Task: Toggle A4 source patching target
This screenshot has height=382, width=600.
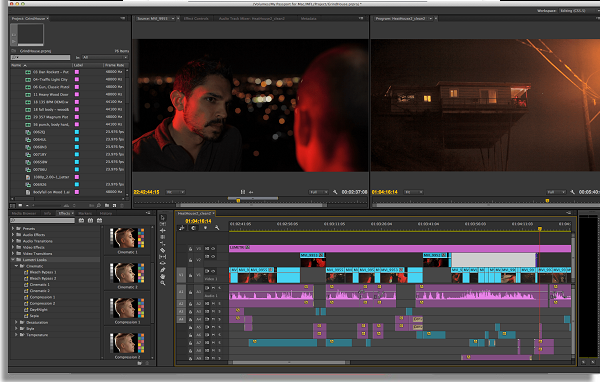Action: [181, 319]
